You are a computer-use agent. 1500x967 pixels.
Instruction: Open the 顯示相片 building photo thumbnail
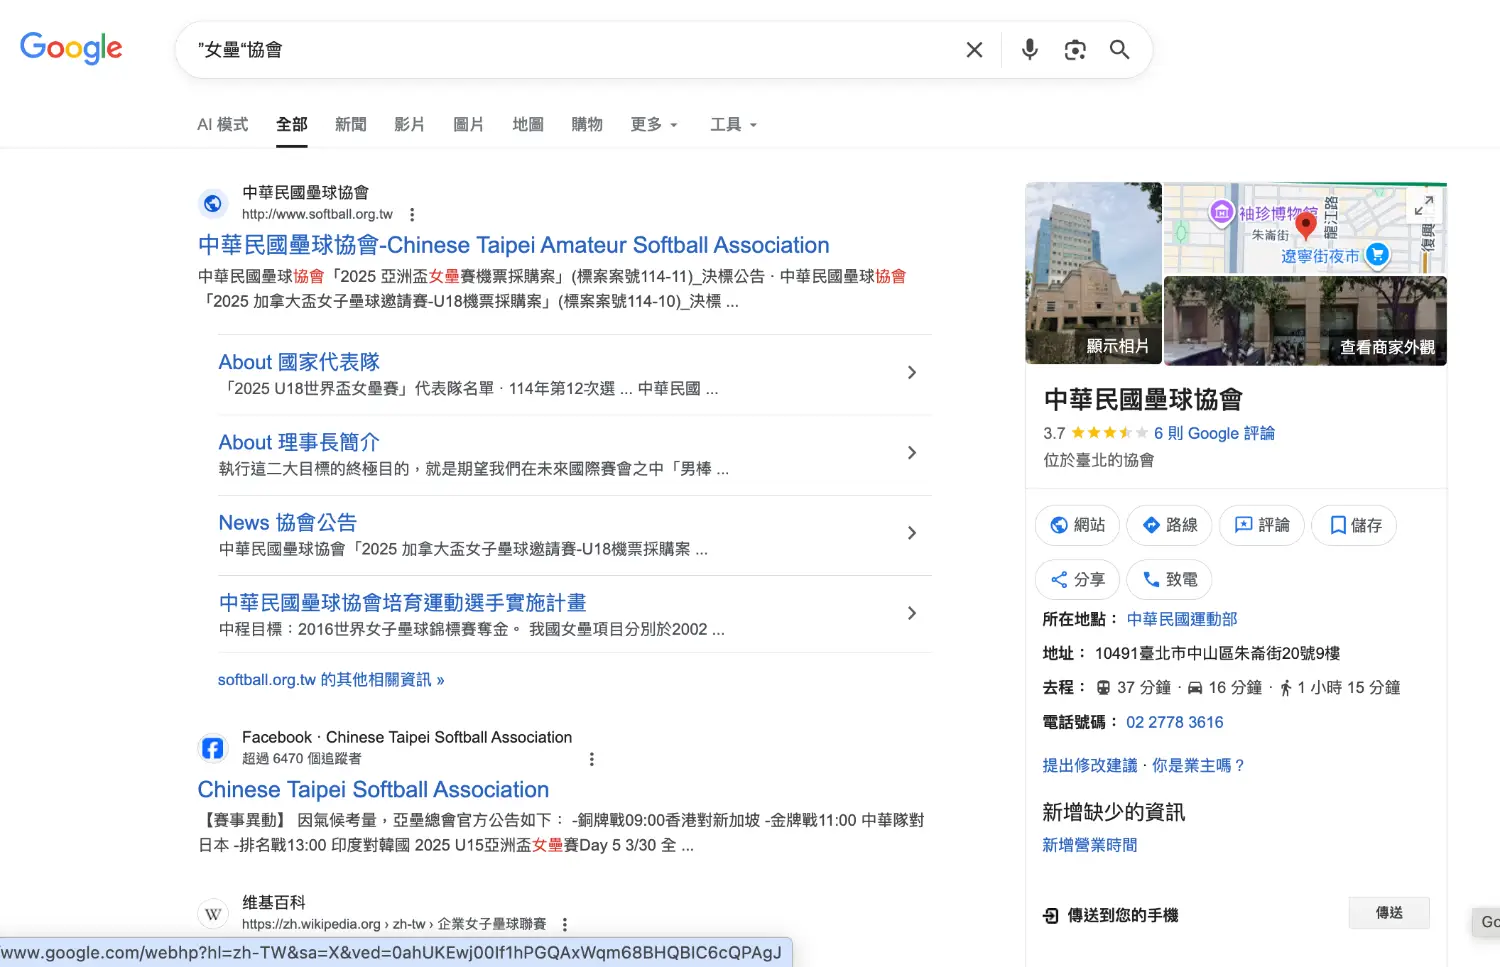click(x=1093, y=273)
